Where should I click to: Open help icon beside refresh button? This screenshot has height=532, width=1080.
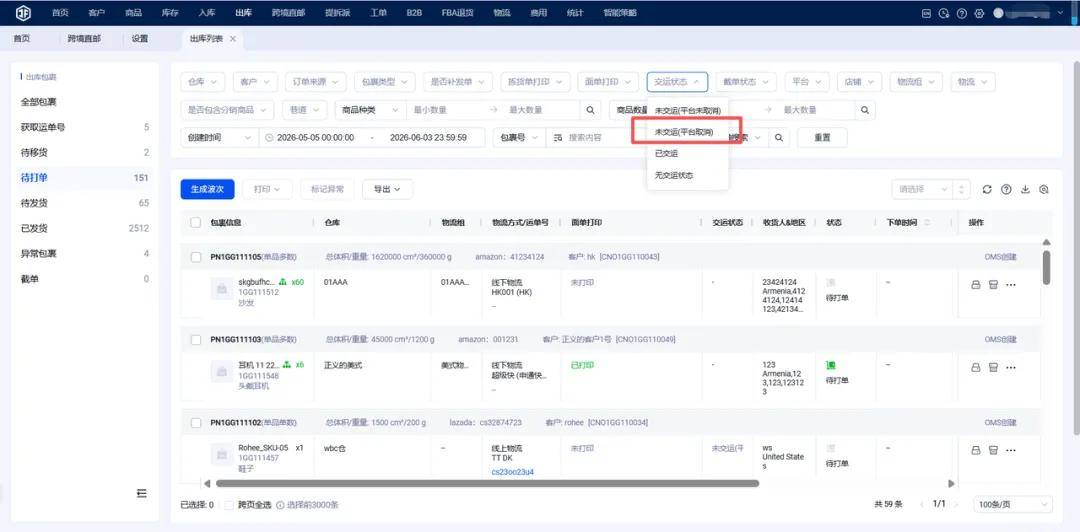tap(1006, 190)
